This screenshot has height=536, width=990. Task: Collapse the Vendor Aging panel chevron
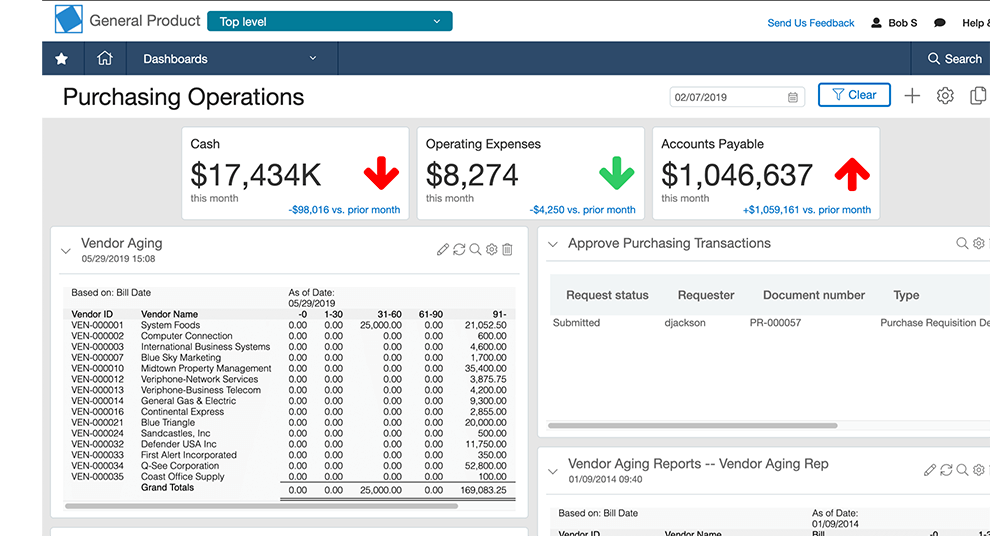66,251
